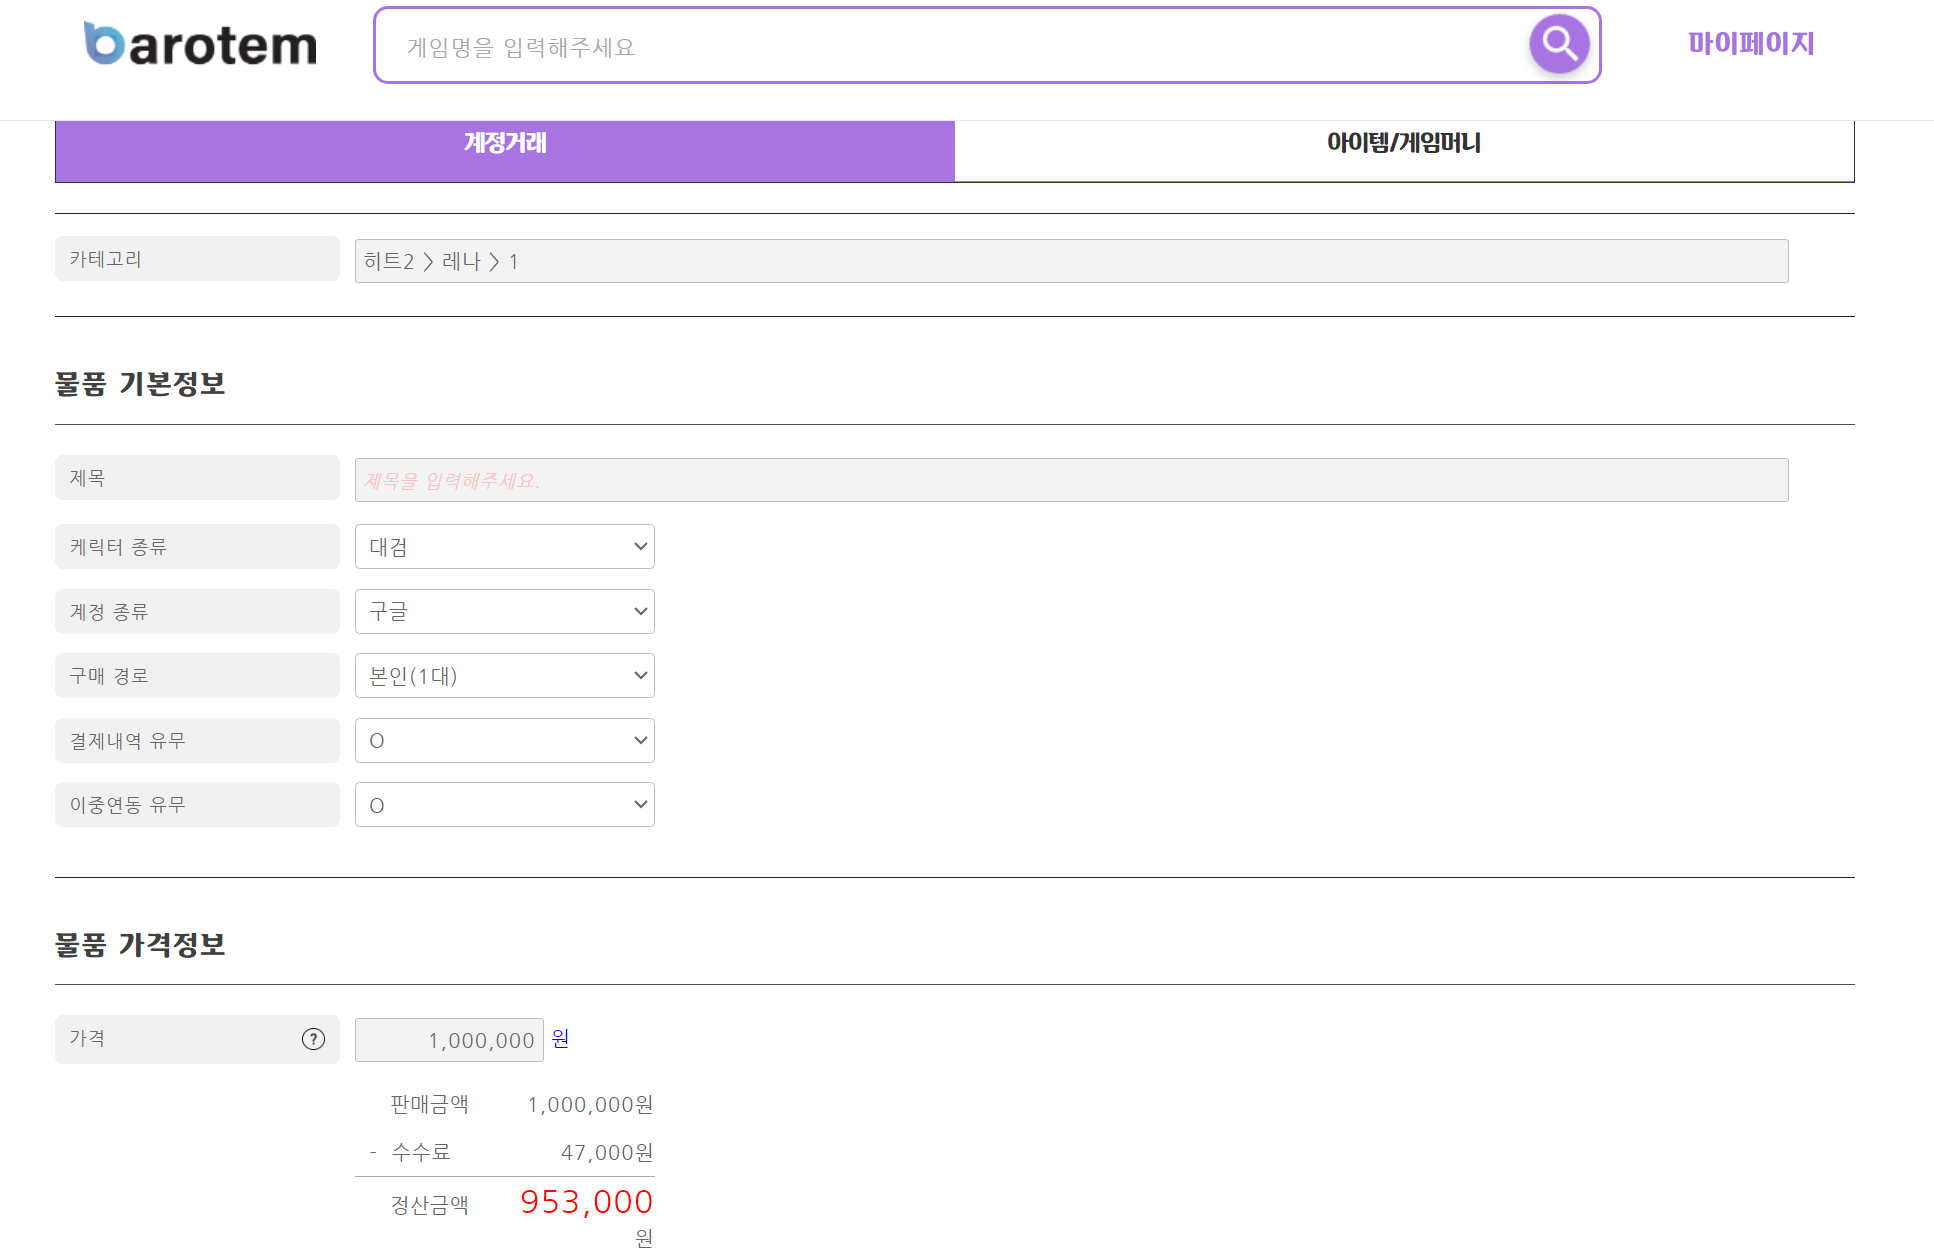This screenshot has width=1934, height=1258.
Task: Expand the 구매 경로 dropdown showing 본인(1대)
Action: (505, 676)
